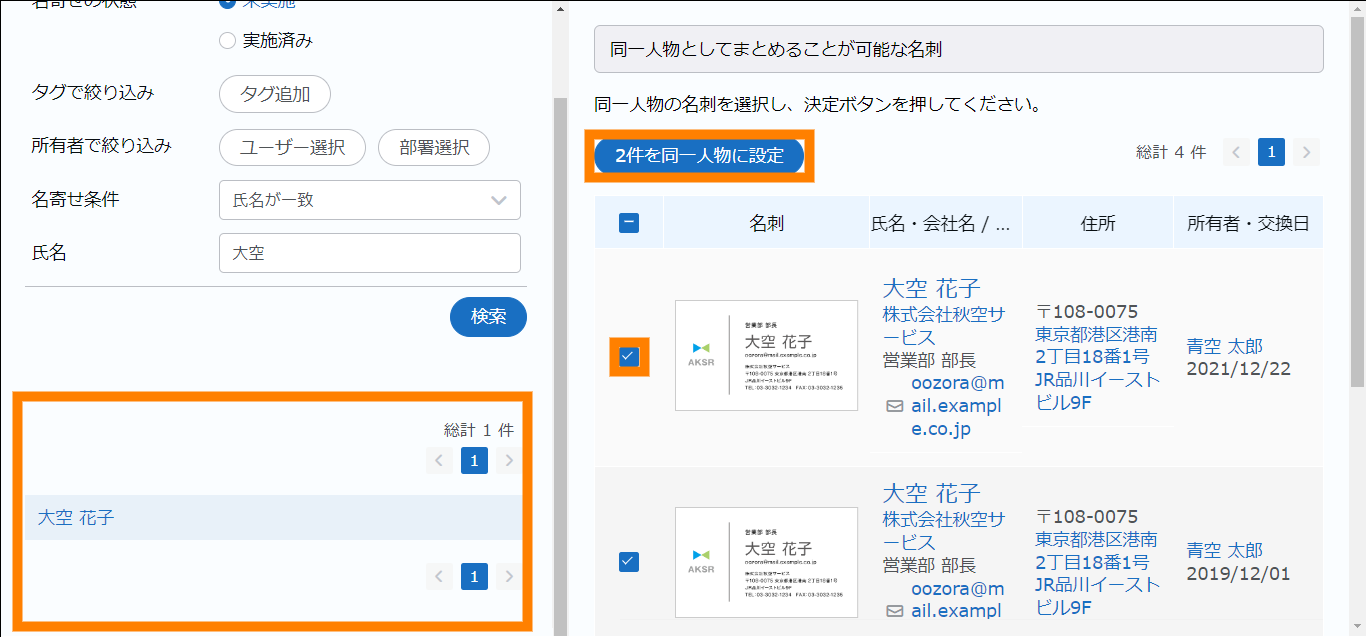This screenshot has width=1366, height=637.
Task: Open first business card thumbnail dated 2021/12/22
Action: (x=766, y=355)
